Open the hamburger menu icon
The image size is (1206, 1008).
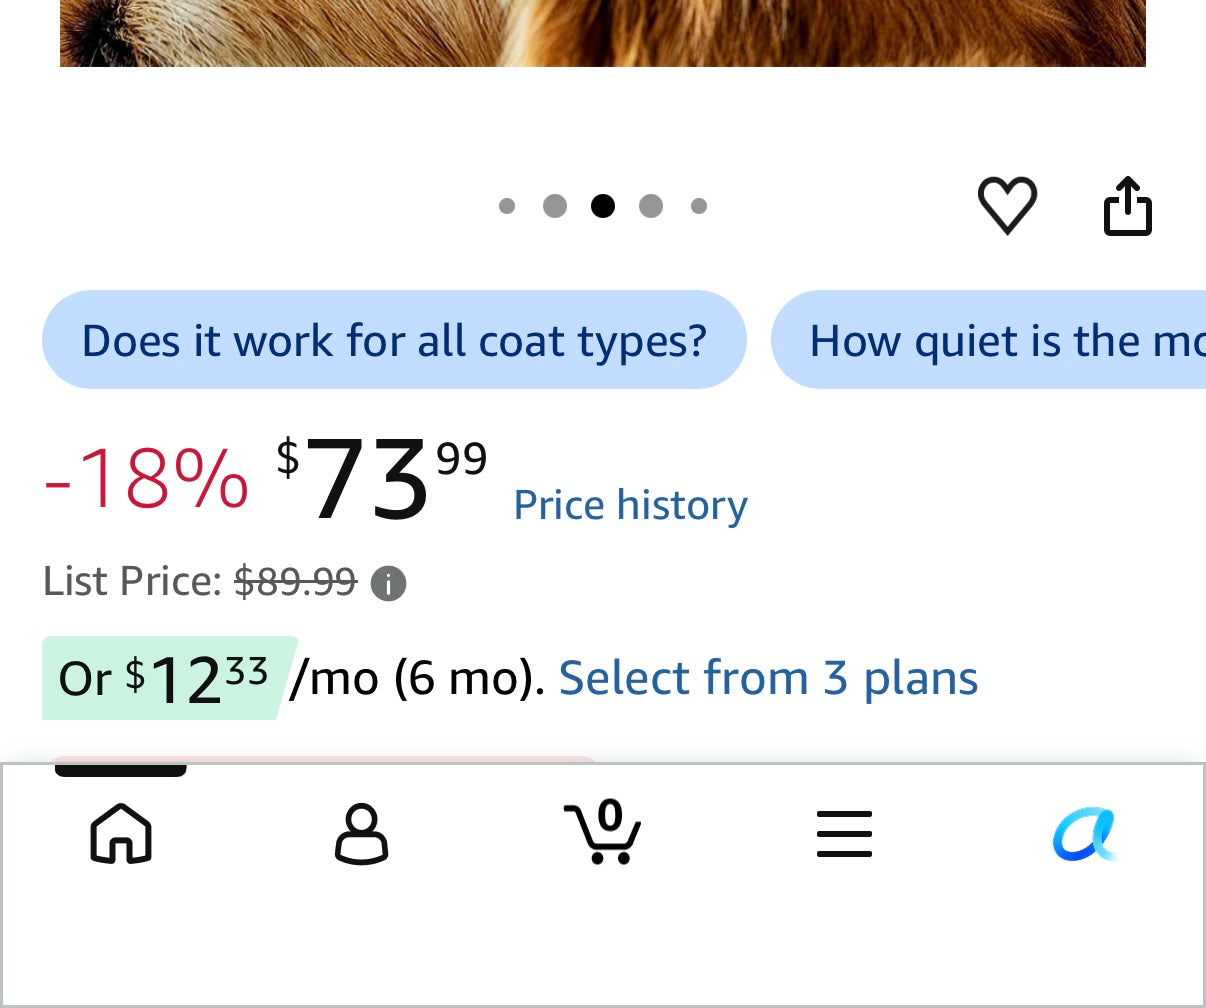(844, 834)
